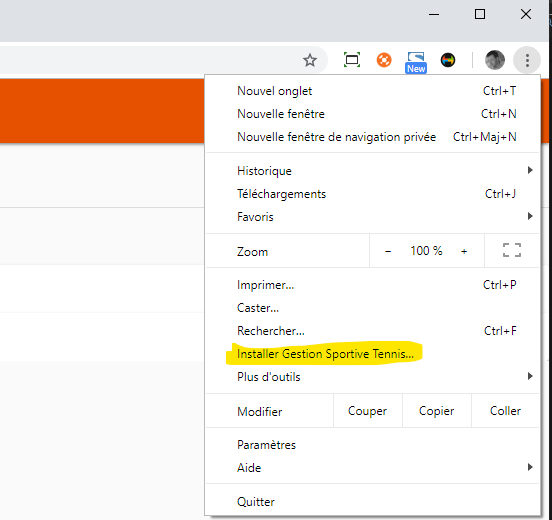Select Quitter to exit Chrome

pos(372,501)
